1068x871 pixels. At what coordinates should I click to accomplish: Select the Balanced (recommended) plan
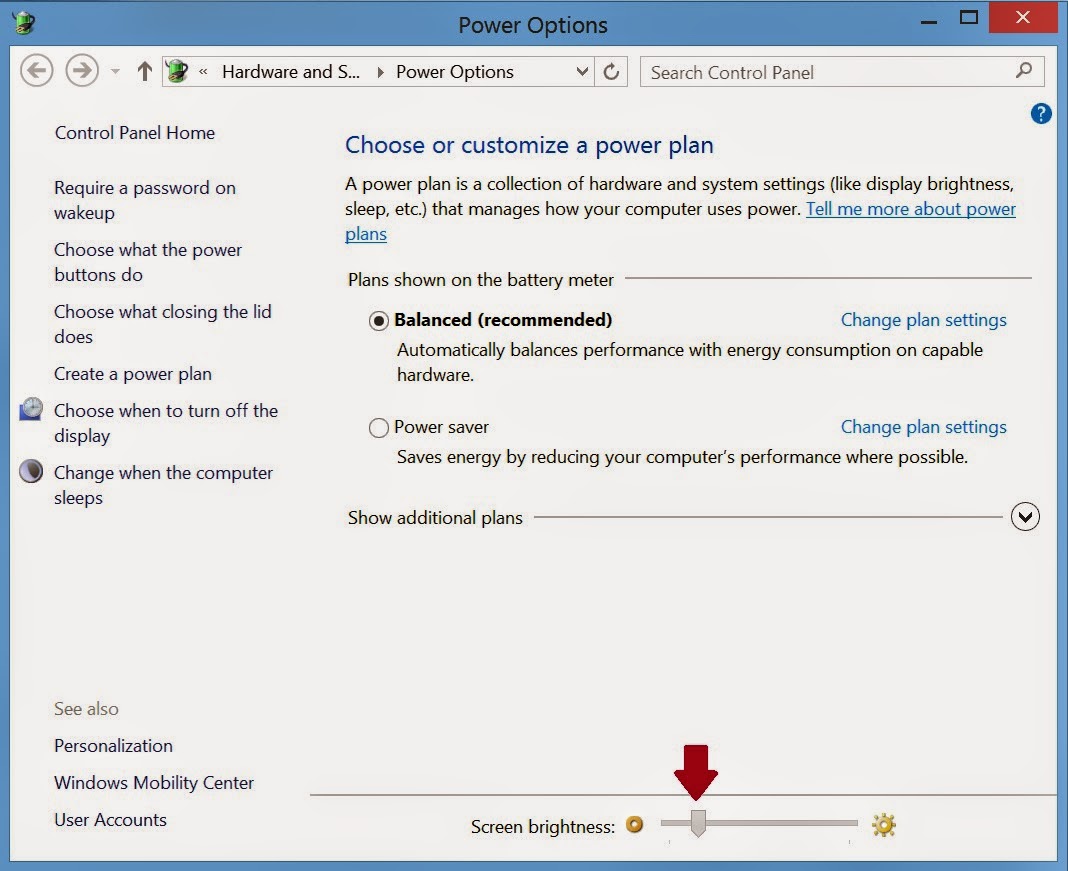379,320
